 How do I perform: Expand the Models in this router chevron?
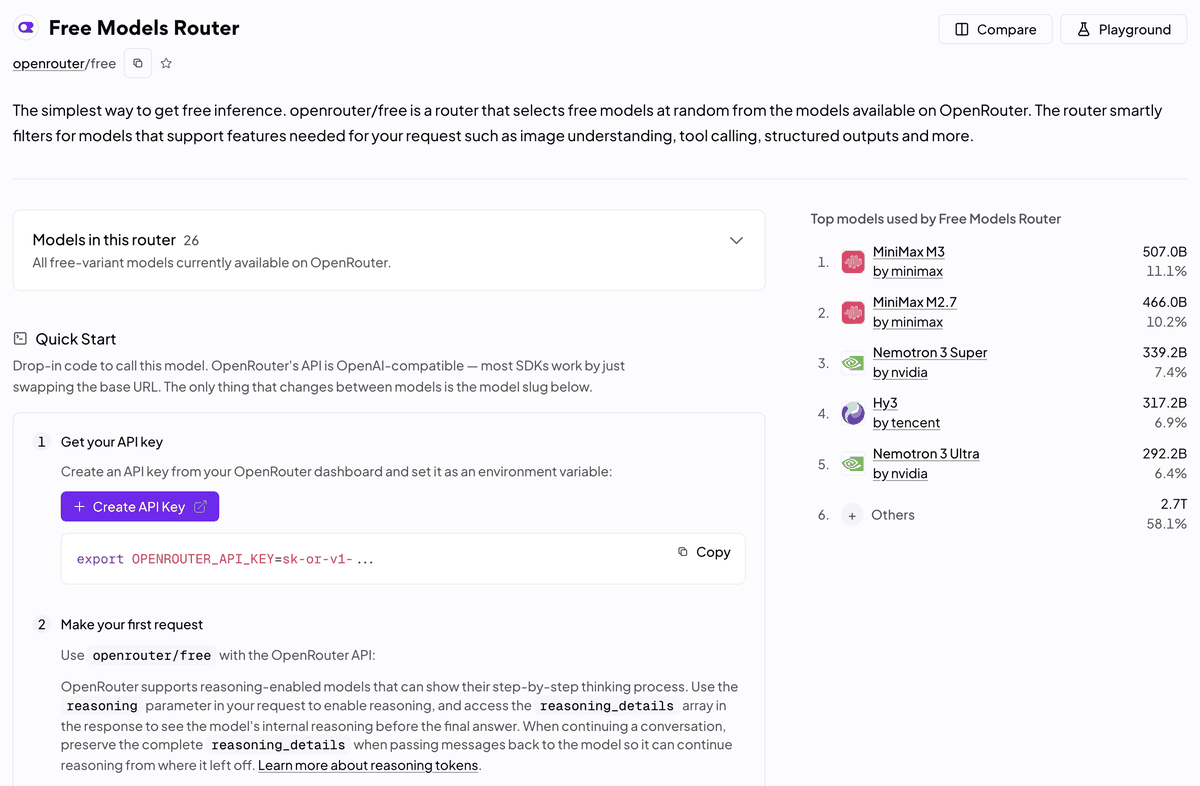[x=736, y=240]
